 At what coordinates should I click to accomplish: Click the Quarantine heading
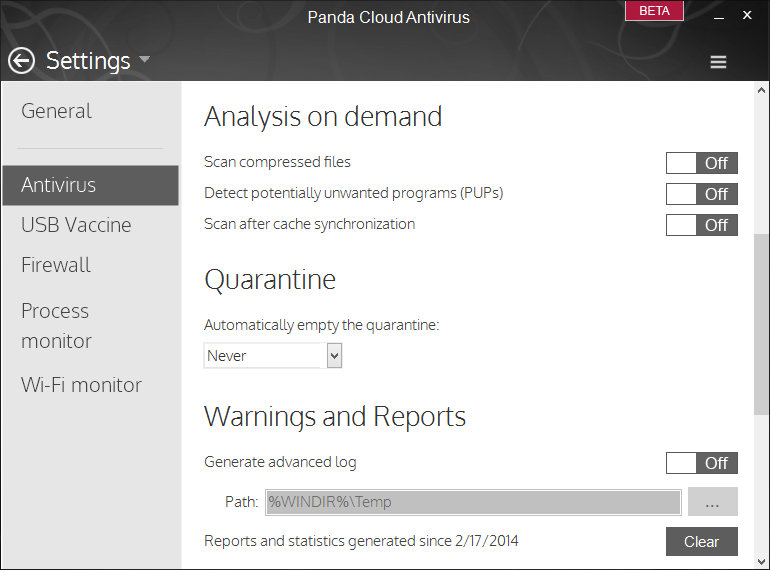pyautogui.click(x=270, y=280)
